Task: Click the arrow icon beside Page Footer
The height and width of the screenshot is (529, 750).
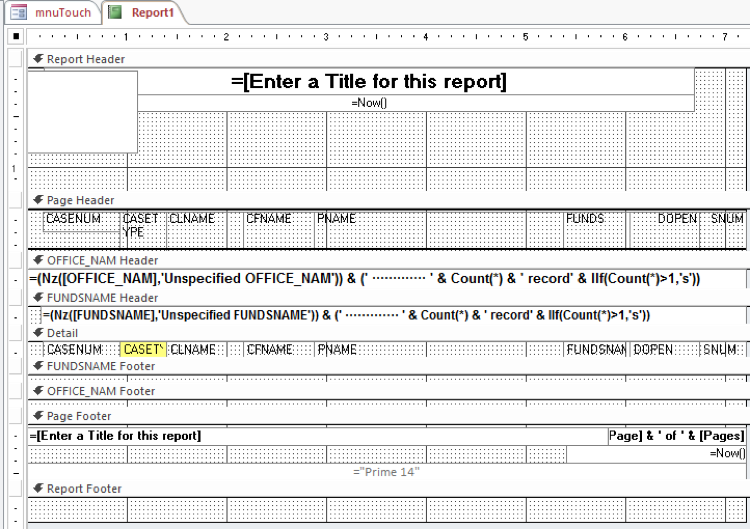Action: tap(38, 416)
